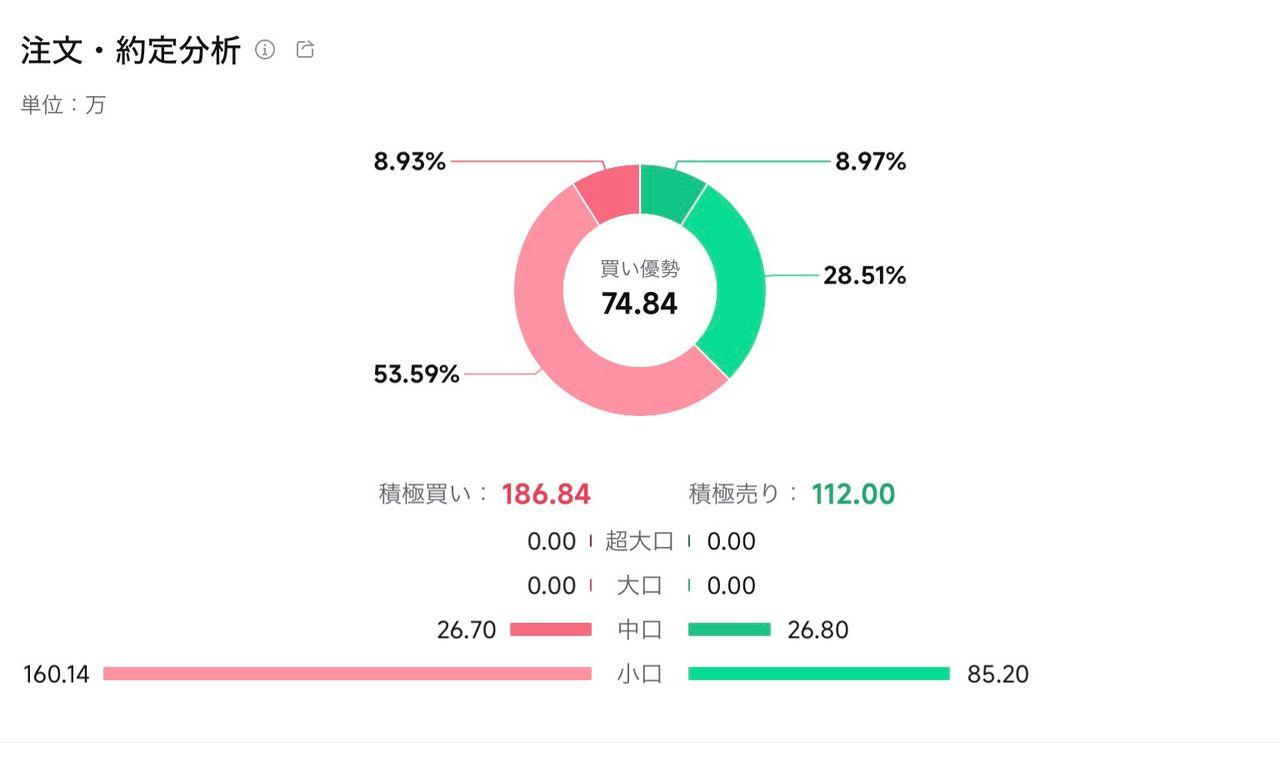Click the 積極買い value 186.84
This screenshot has width=1280, height=758.
tap(546, 494)
